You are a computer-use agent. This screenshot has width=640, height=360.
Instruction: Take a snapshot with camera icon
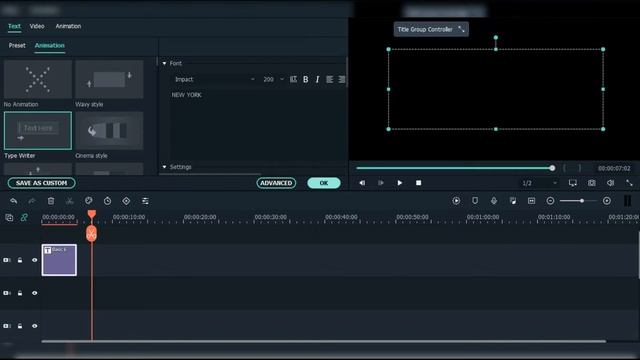click(x=591, y=183)
